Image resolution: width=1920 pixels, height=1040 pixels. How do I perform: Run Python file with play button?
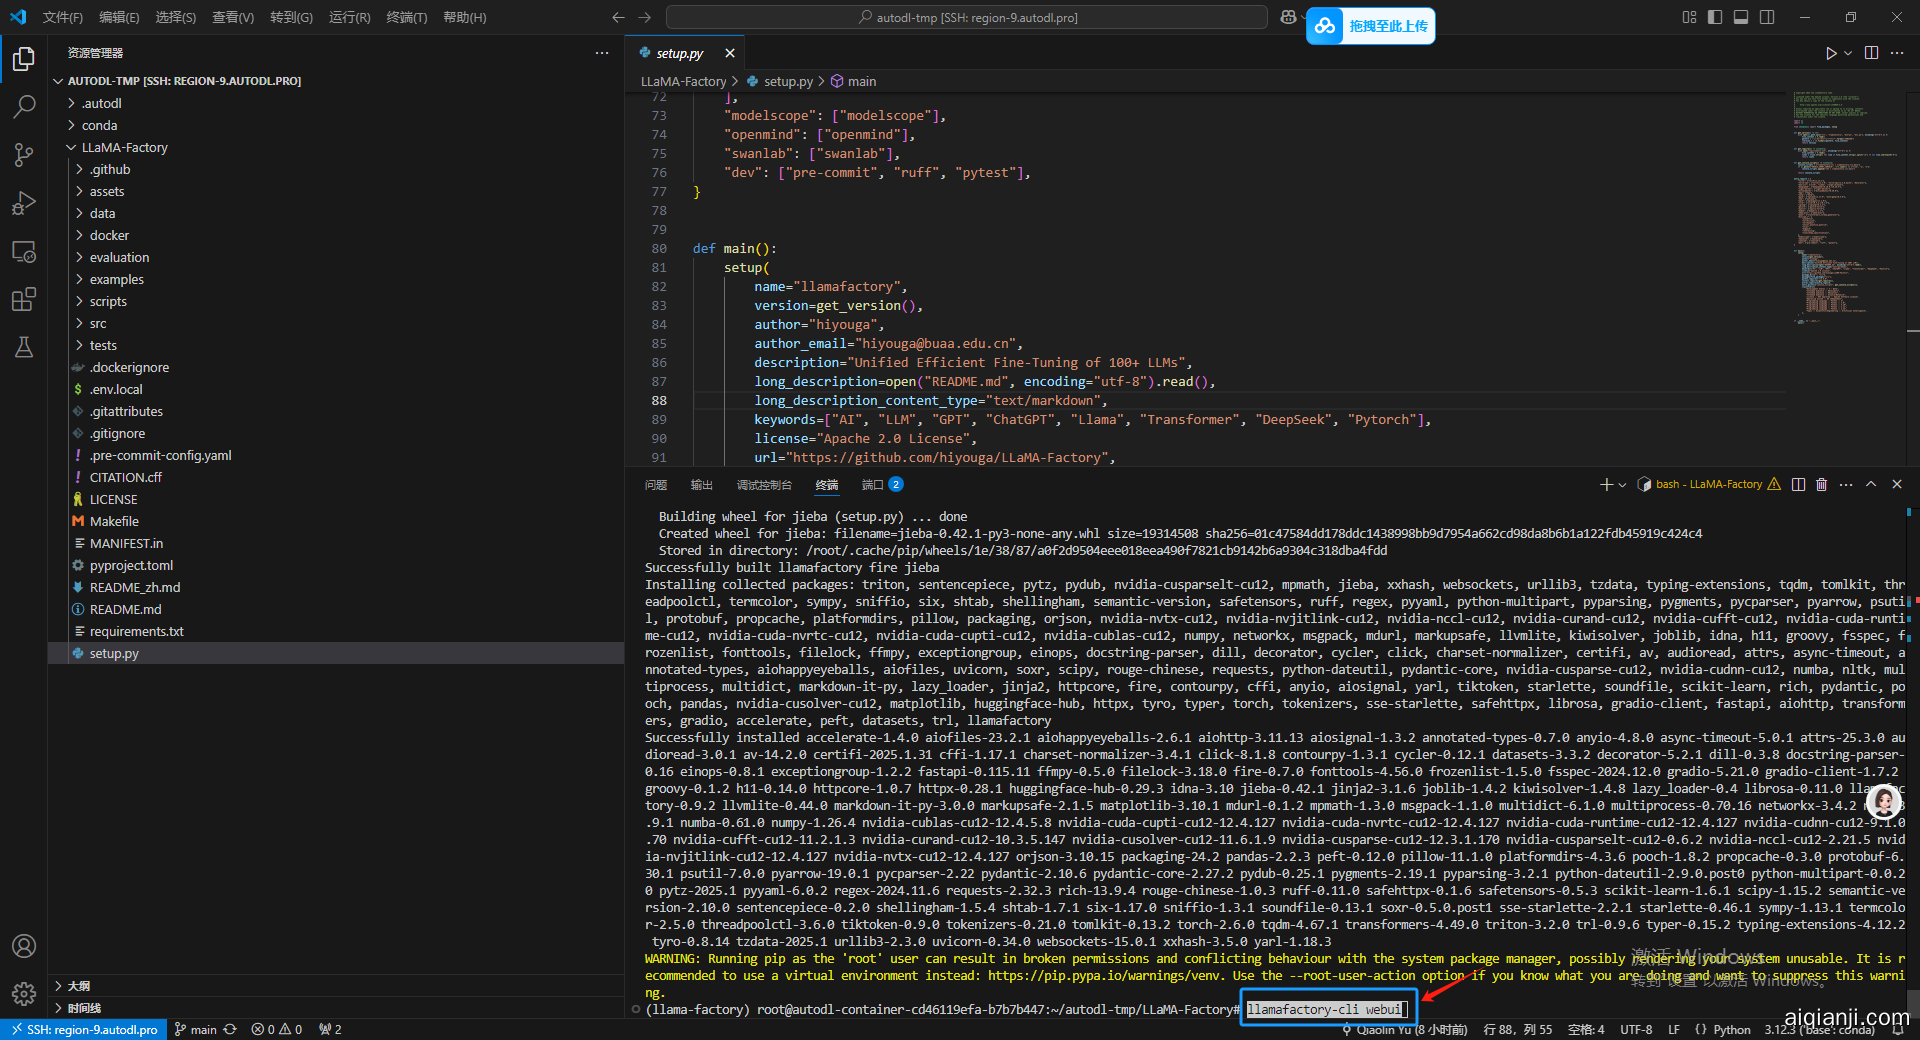[x=1830, y=53]
